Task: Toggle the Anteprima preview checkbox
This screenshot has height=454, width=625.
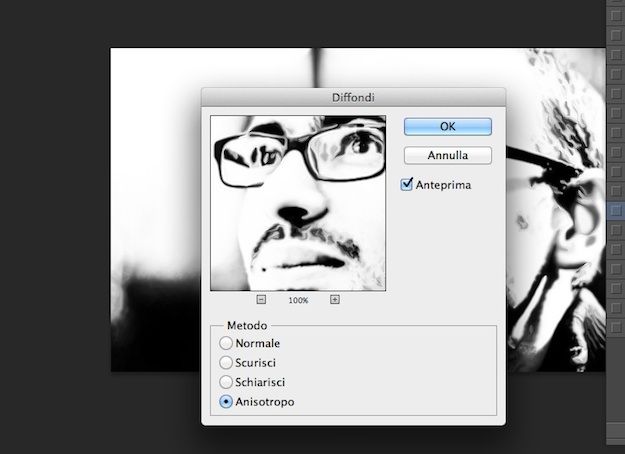Action: point(407,185)
